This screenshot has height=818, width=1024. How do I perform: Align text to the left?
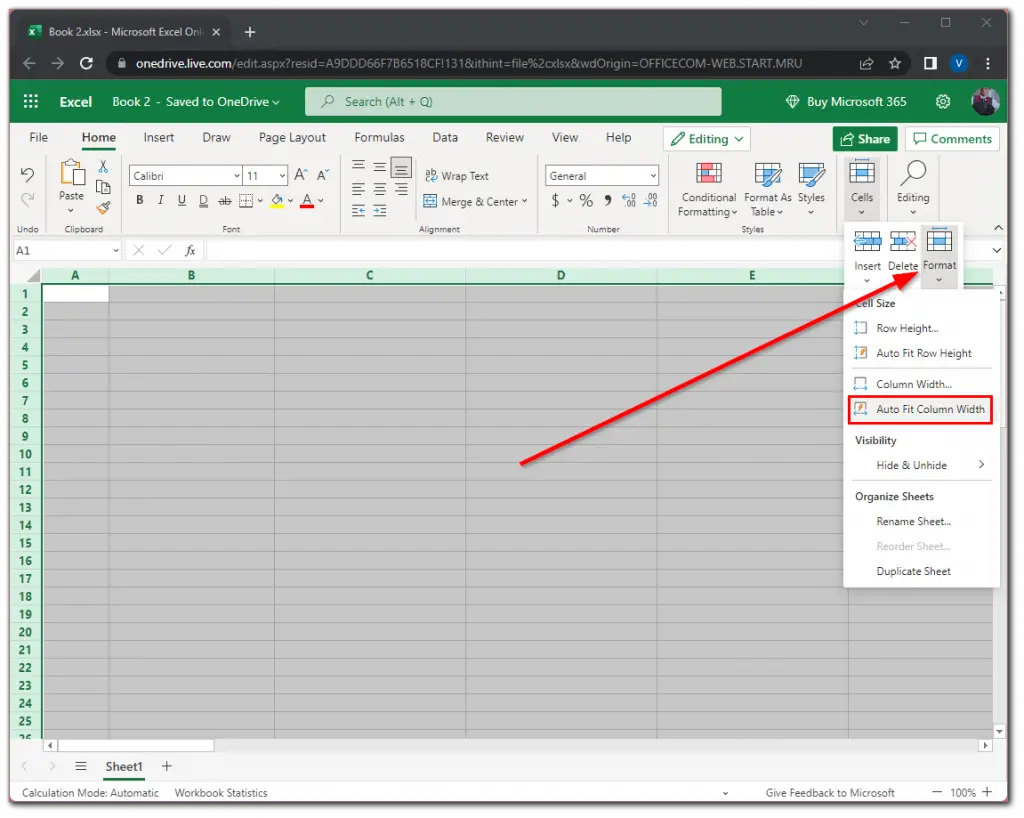pyautogui.click(x=358, y=189)
